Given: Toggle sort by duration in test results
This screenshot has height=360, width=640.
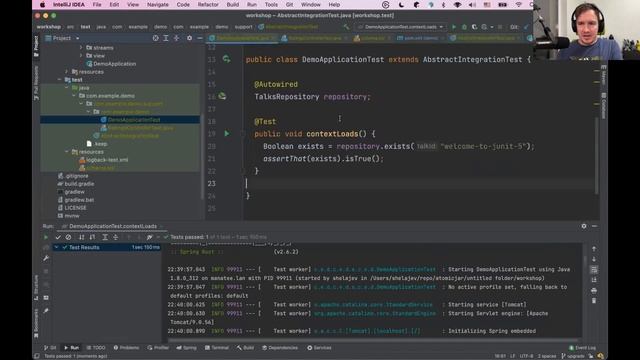Looking at the screenshot, I should 92,237.
